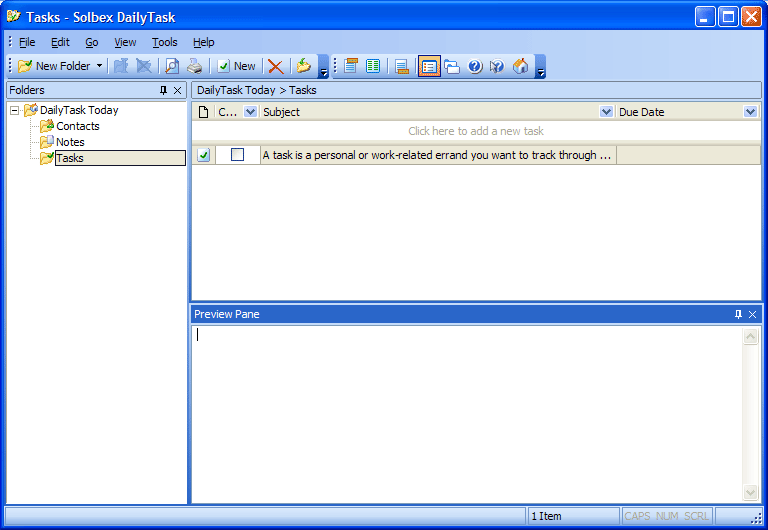The height and width of the screenshot is (530, 768).
Task: Close the Preview Pane
Action: click(752, 314)
